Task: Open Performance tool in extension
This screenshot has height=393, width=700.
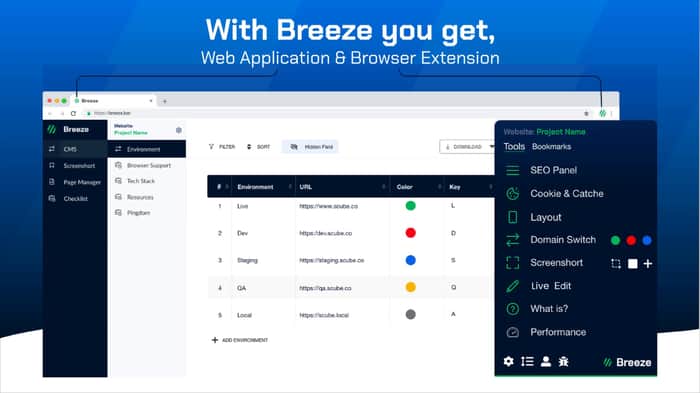Action: pyautogui.click(x=558, y=332)
